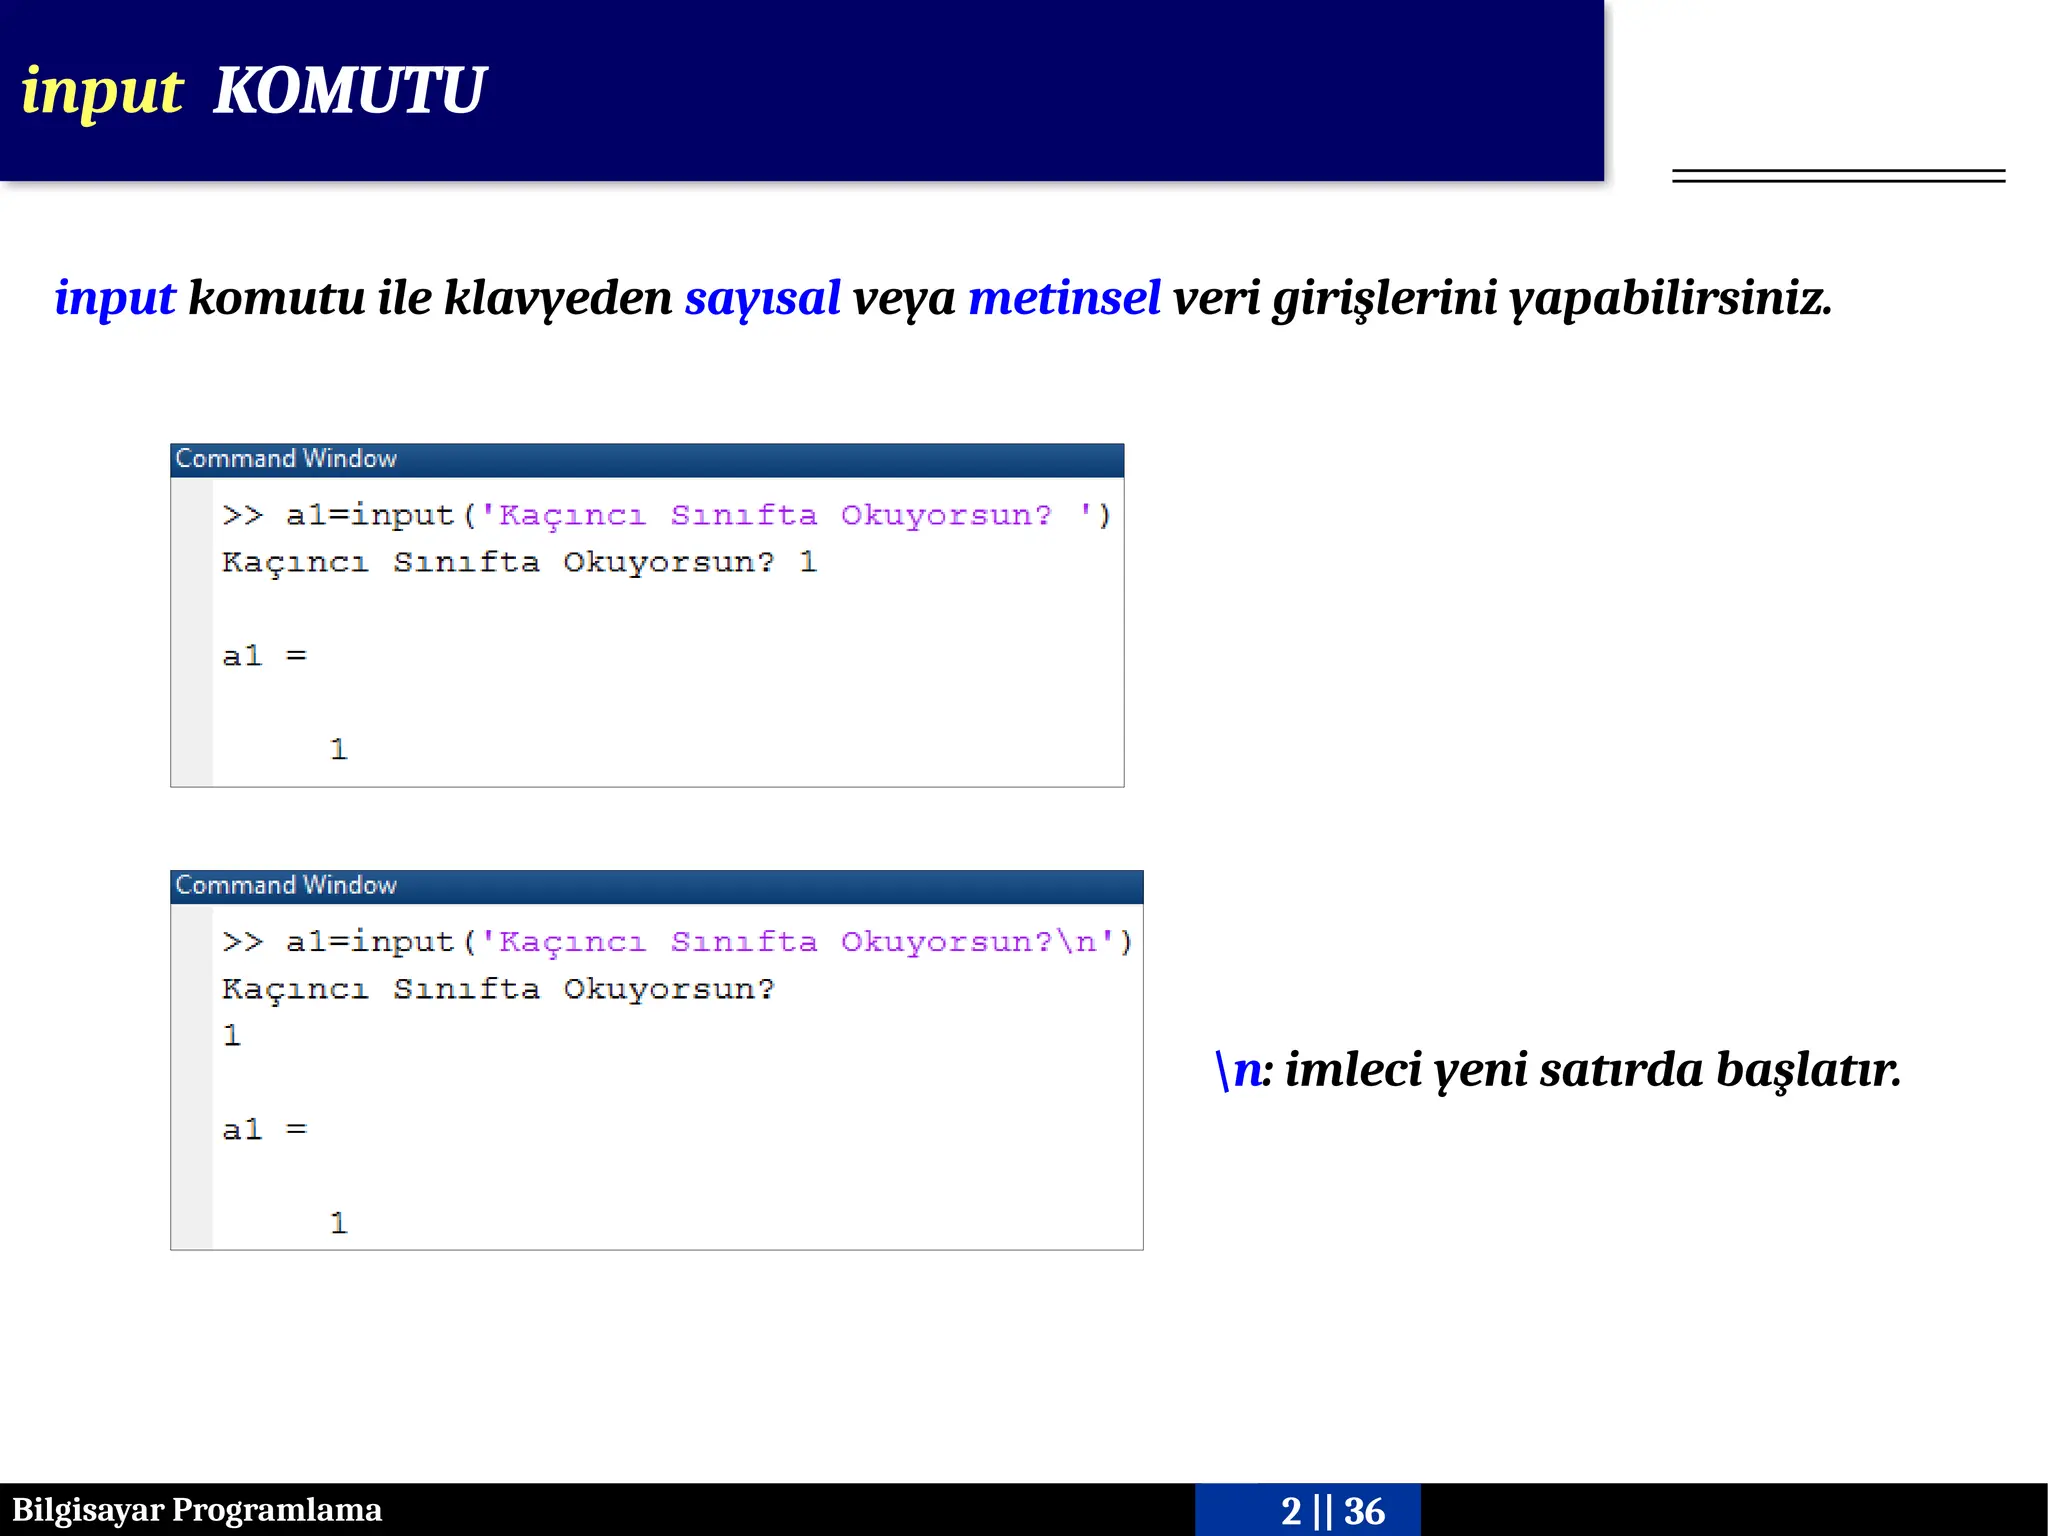Image resolution: width=2048 pixels, height=1536 pixels.
Task: Click the first Command Window title bar
Action: (646, 459)
